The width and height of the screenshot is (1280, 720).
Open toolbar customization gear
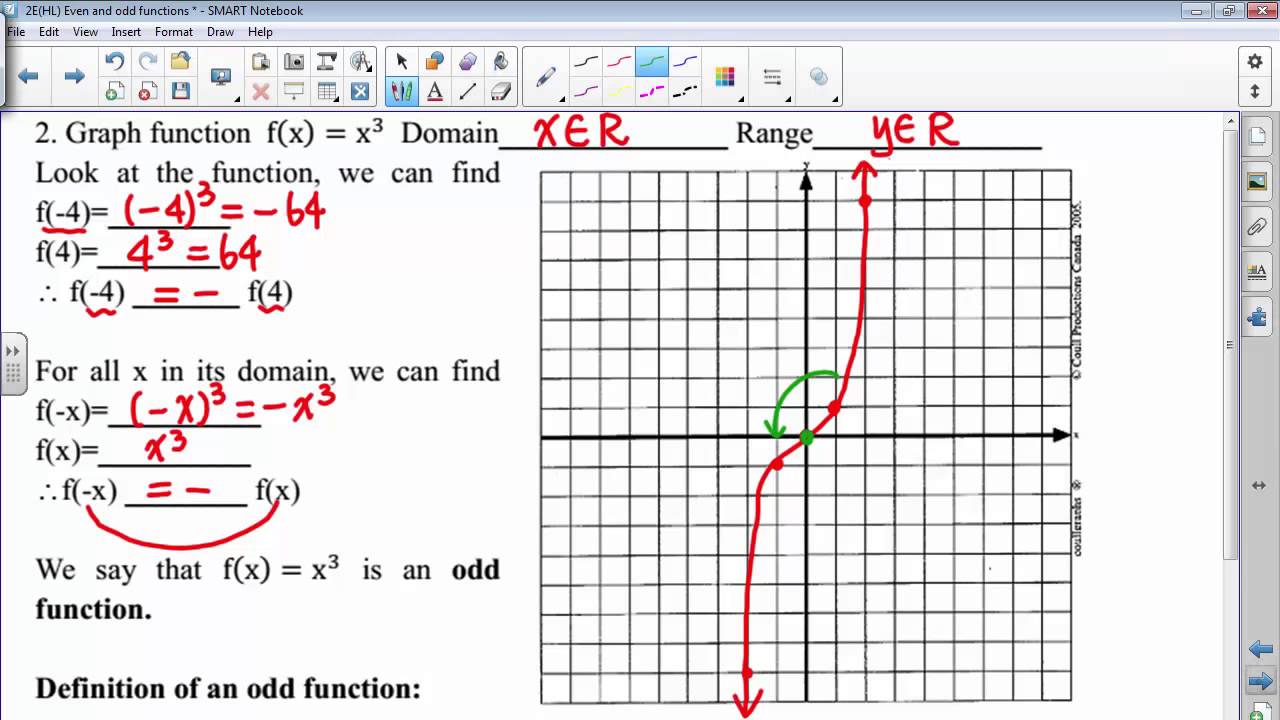[1255, 62]
